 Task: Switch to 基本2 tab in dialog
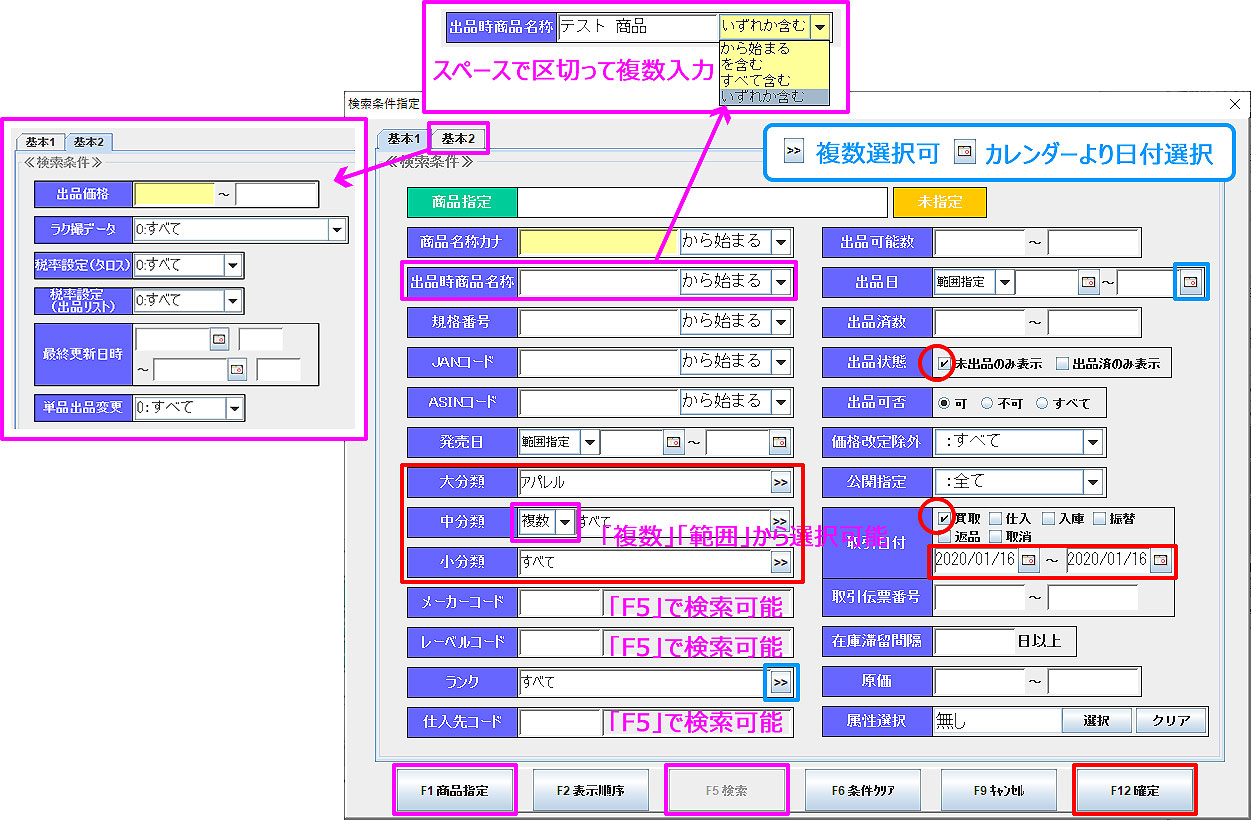click(458, 138)
